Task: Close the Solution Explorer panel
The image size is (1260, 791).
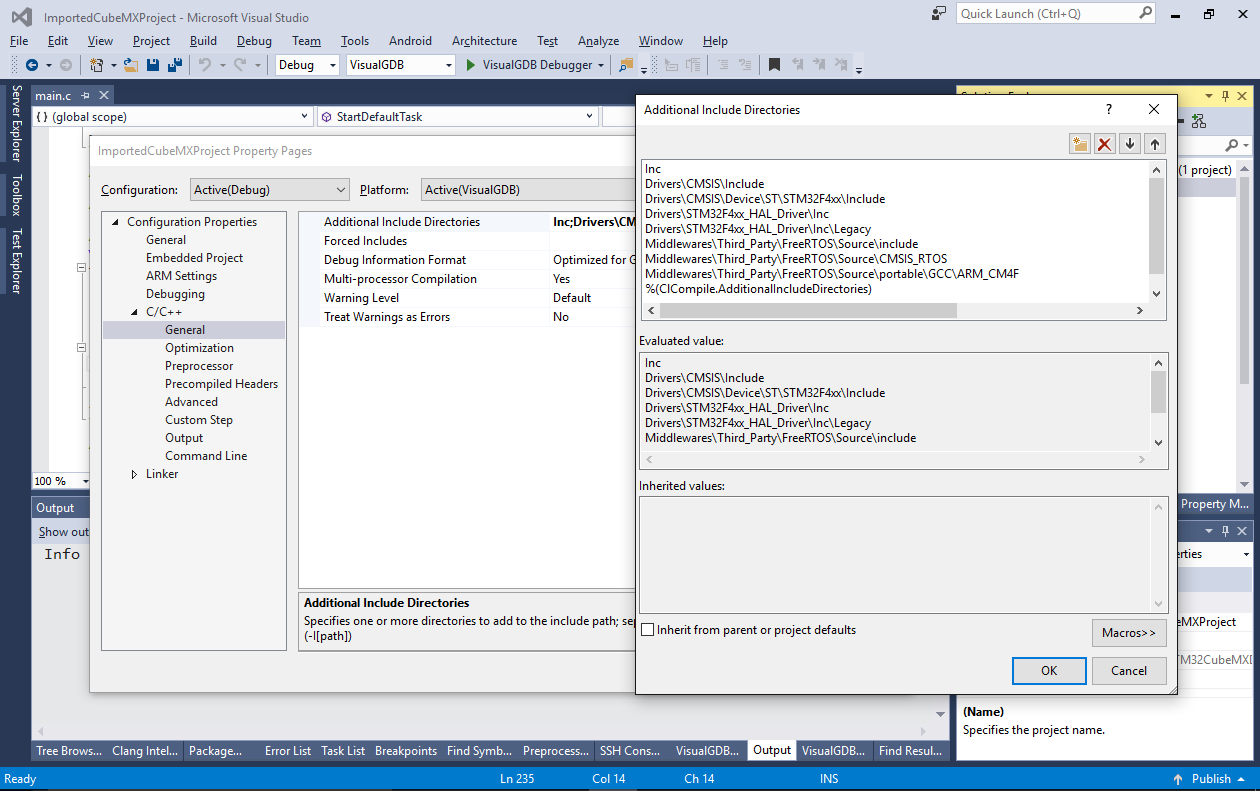Action: pos(1243,96)
